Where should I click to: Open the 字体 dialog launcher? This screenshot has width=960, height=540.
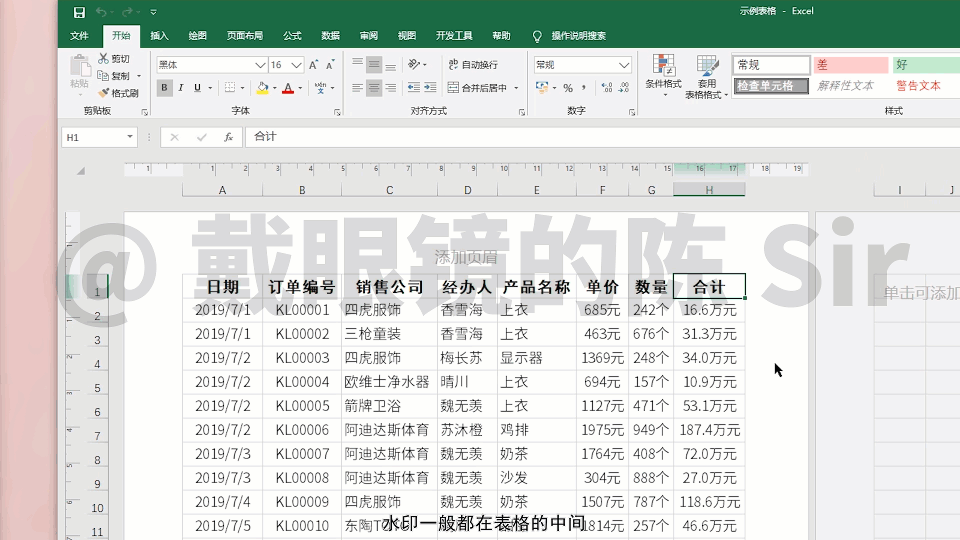pyautogui.click(x=337, y=113)
